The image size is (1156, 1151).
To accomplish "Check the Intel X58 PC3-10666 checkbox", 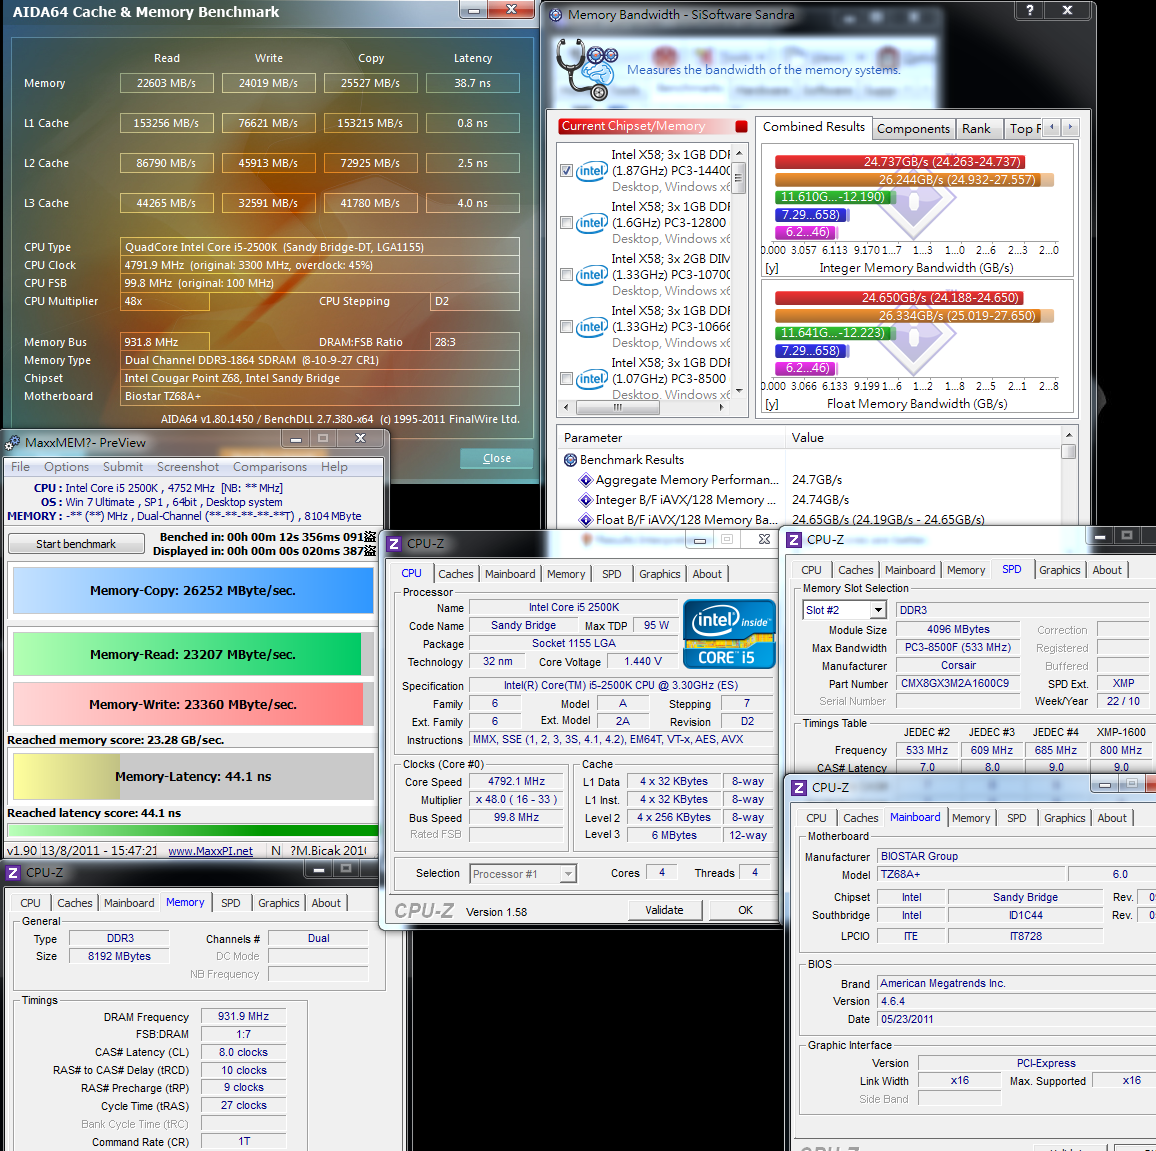I will (x=566, y=326).
